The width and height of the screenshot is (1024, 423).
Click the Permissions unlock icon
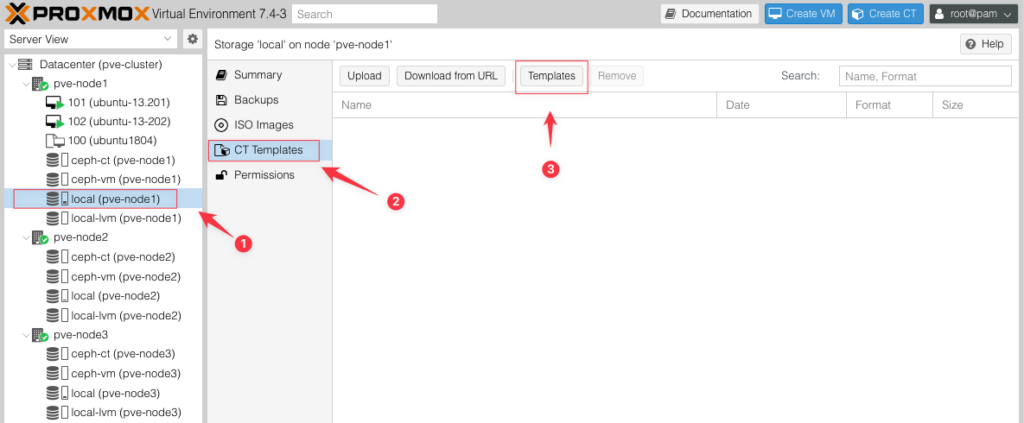click(x=222, y=175)
